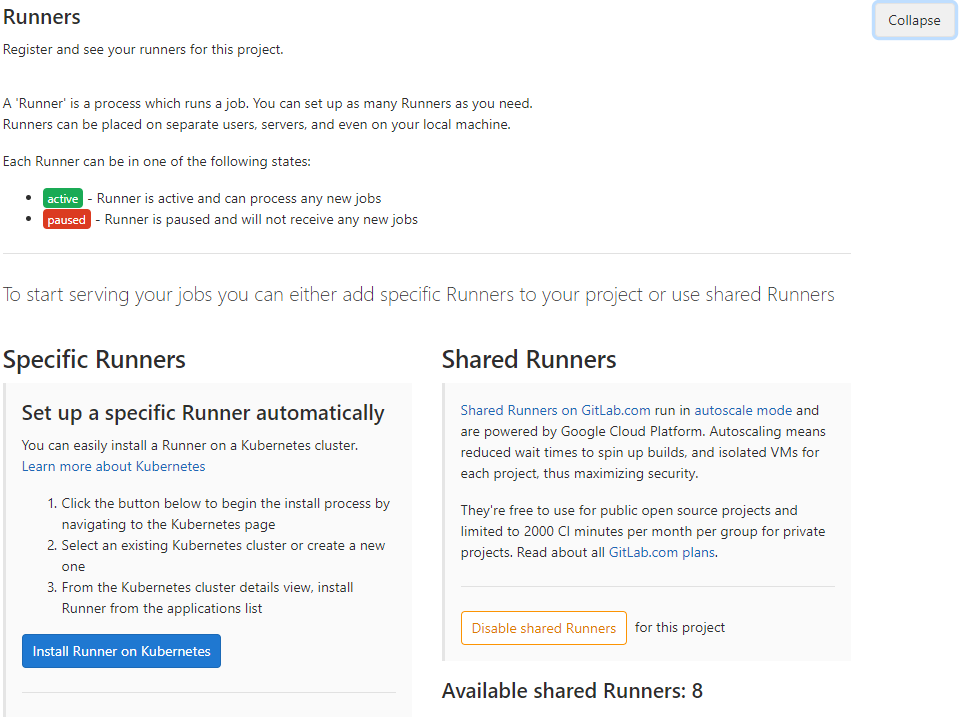Click the Shared Runners heading

[x=529, y=359]
